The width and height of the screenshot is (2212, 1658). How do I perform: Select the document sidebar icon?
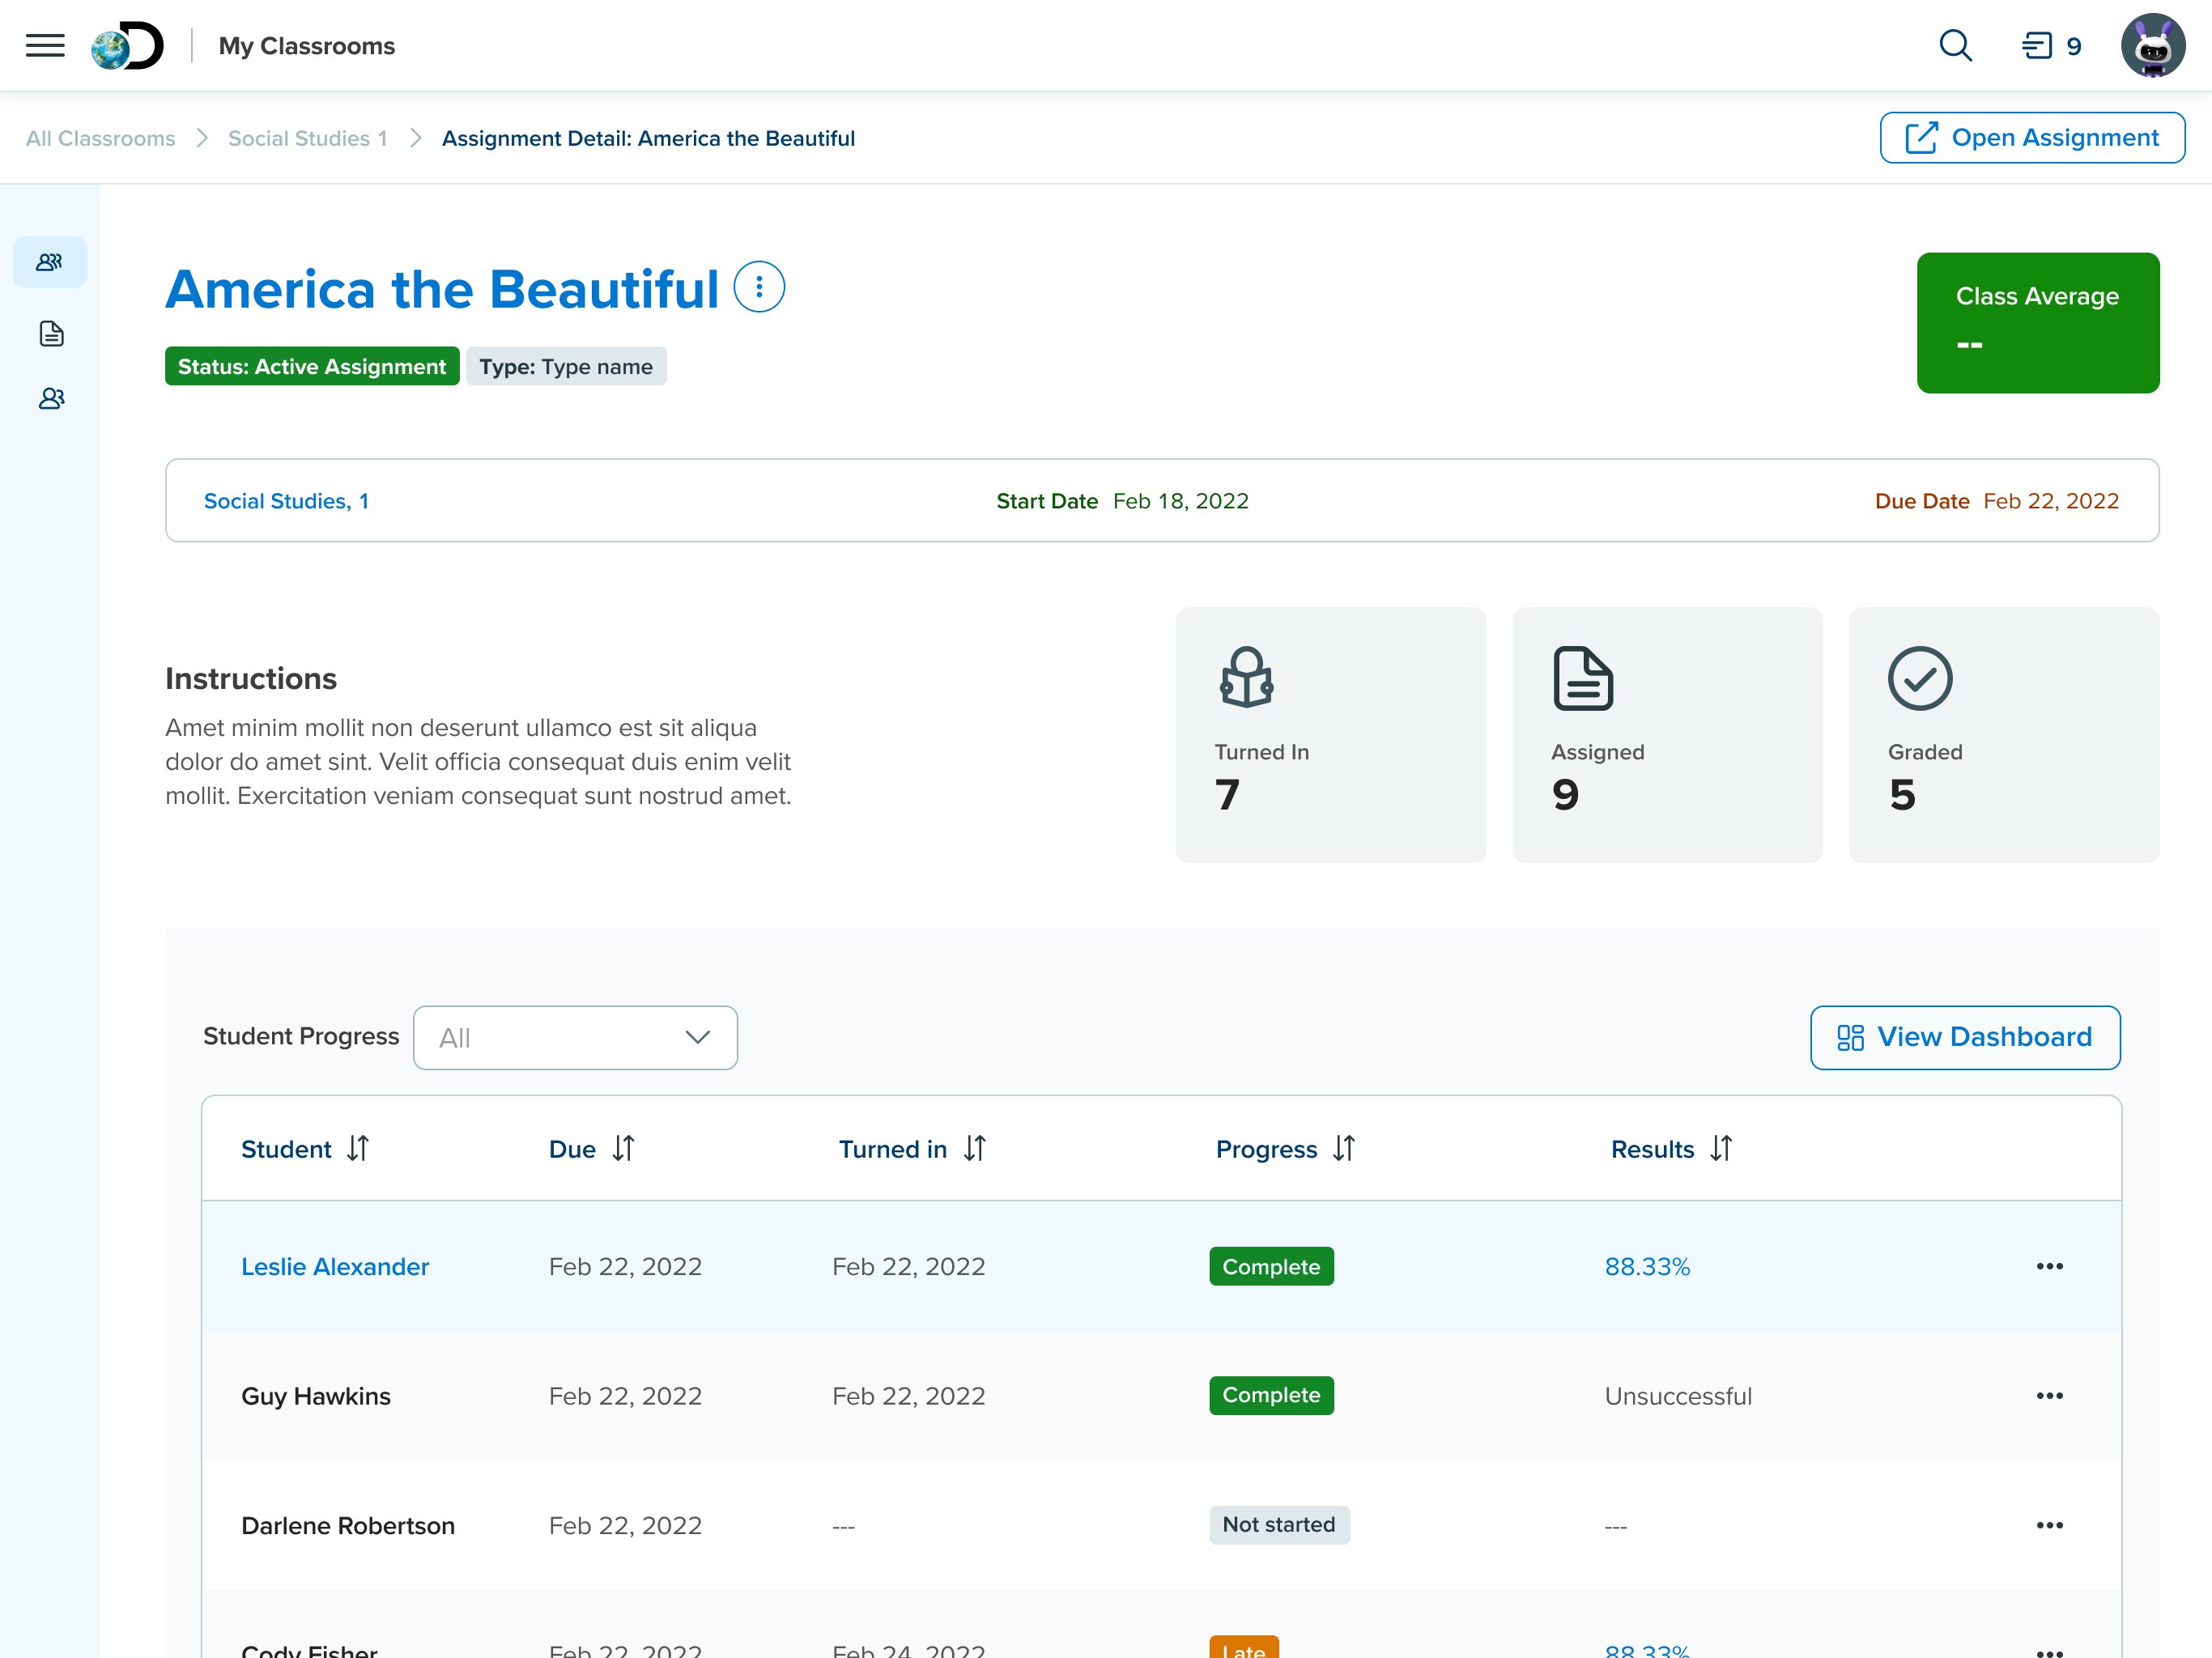coord(51,333)
